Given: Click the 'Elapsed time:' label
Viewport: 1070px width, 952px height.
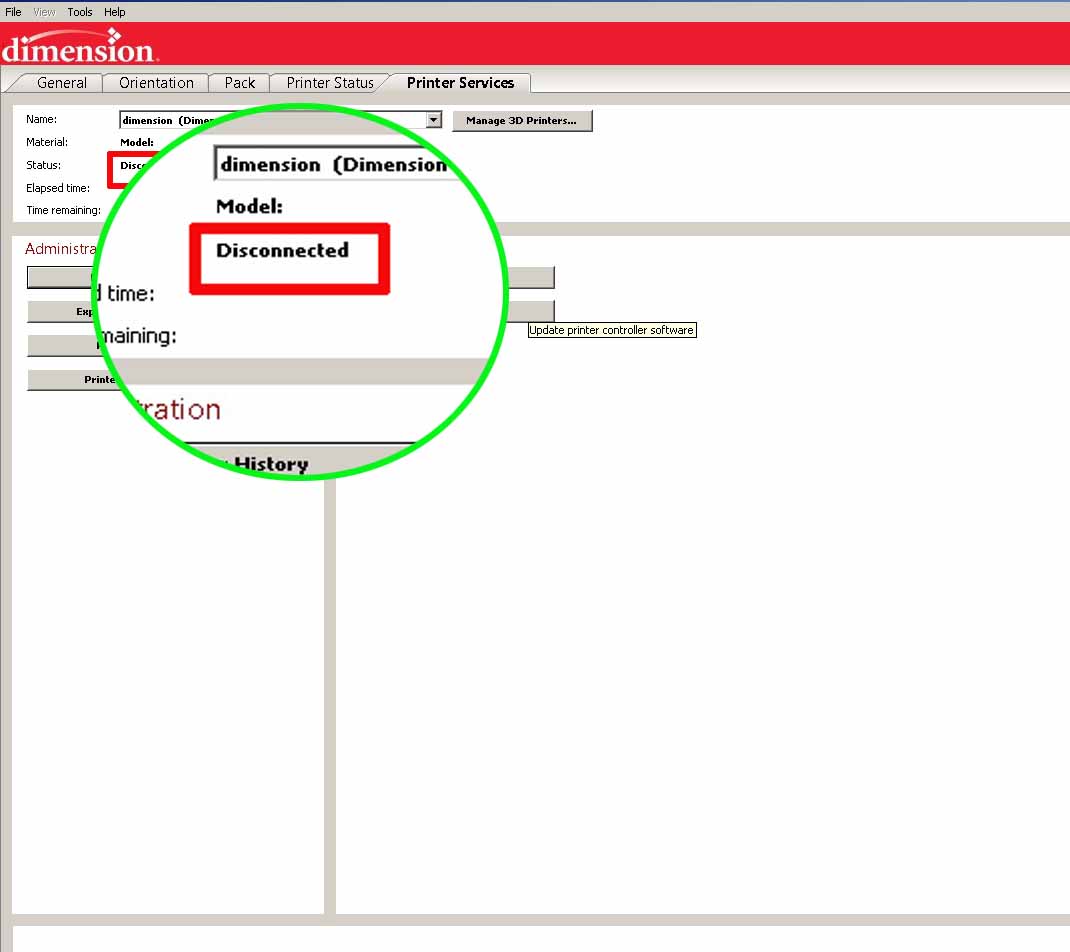Looking at the screenshot, I should coord(57,188).
